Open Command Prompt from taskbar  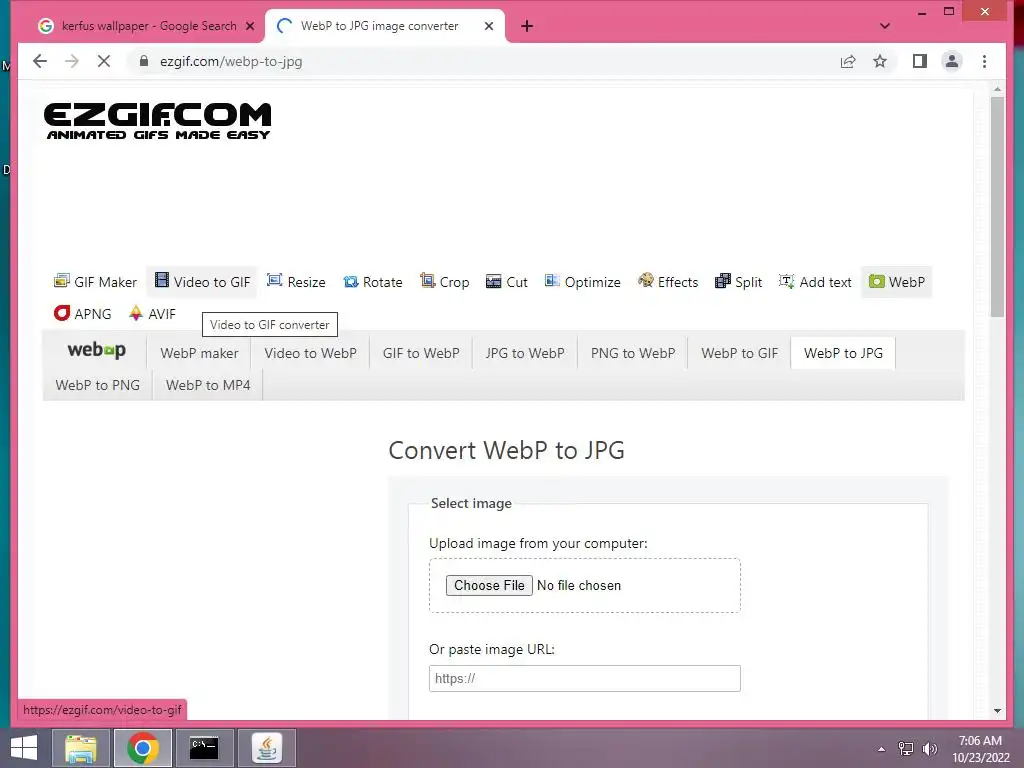coord(204,748)
